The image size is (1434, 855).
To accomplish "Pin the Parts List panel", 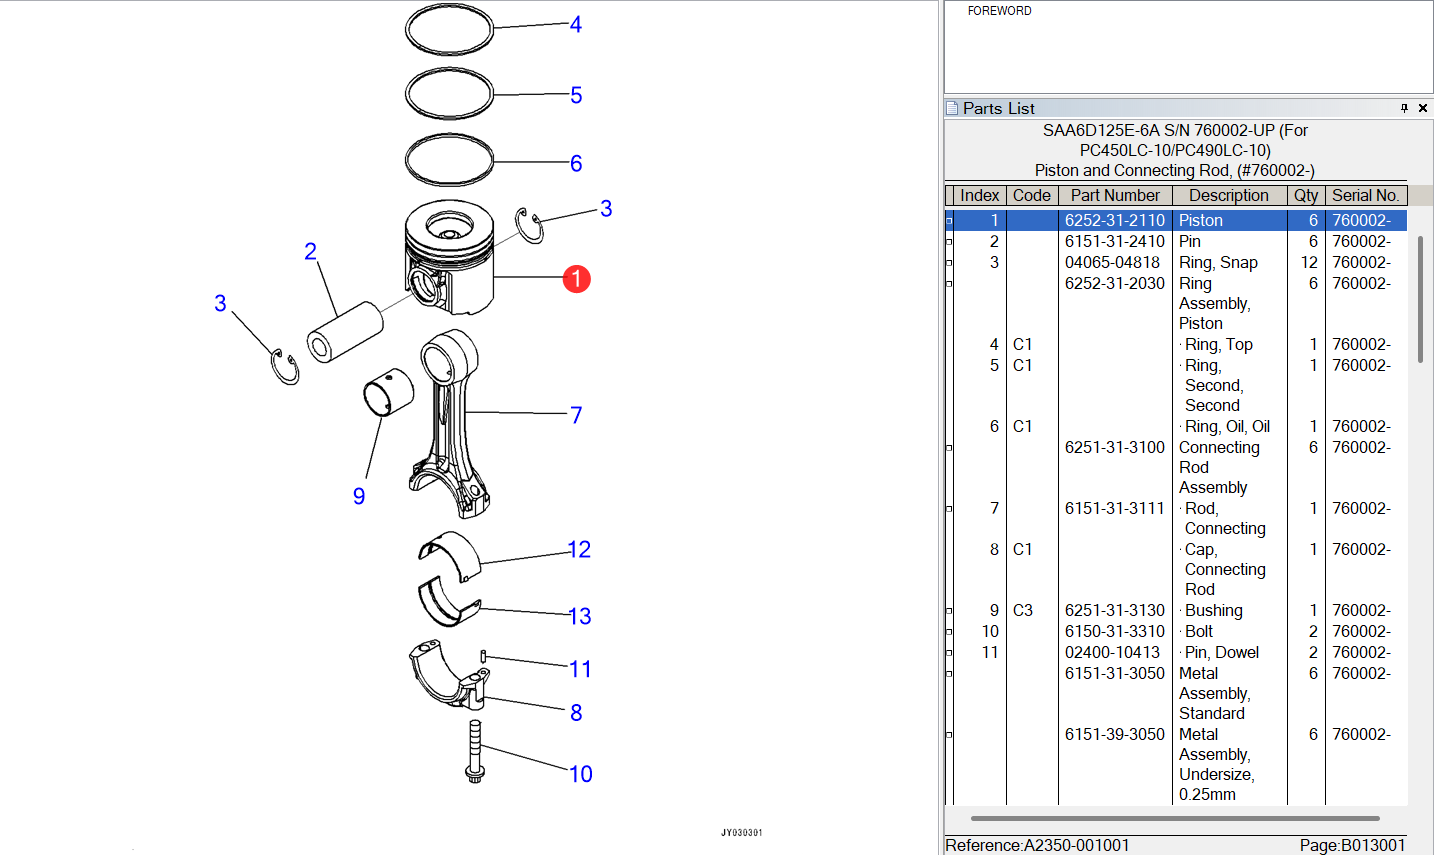I will pyautogui.click(x=1404, y=108).
